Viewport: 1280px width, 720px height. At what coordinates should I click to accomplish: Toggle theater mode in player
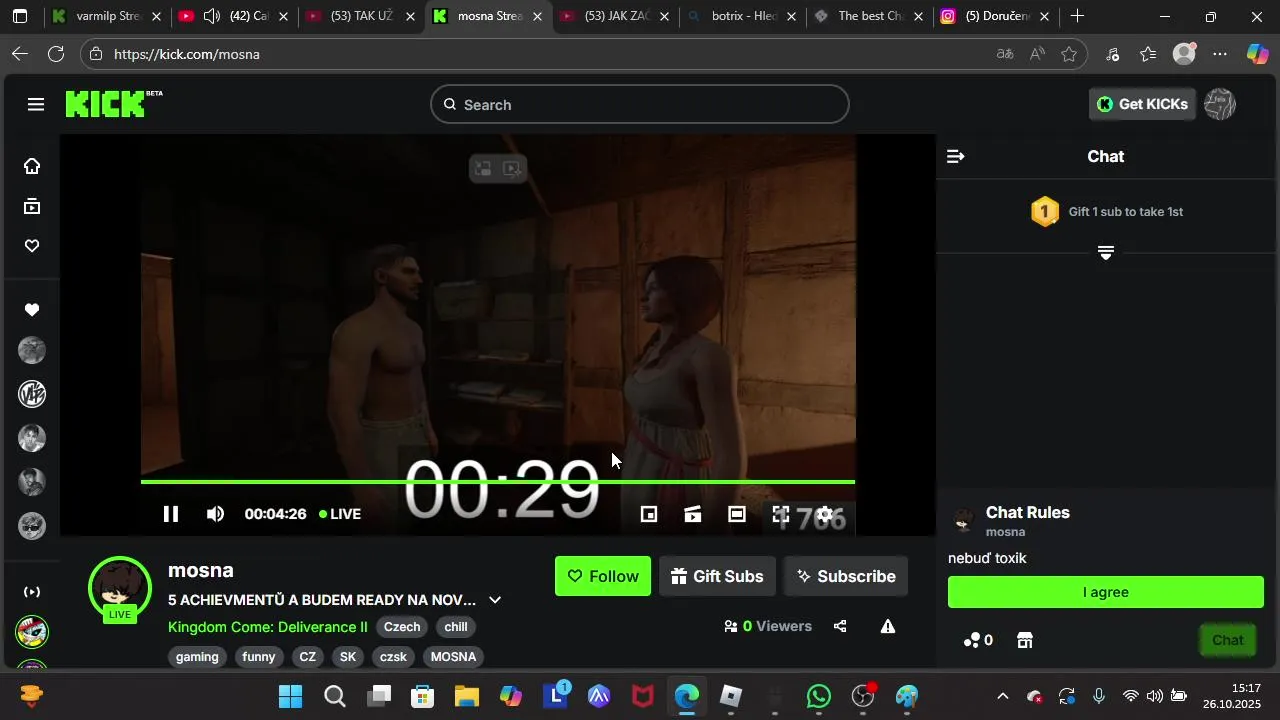point(737,514)
